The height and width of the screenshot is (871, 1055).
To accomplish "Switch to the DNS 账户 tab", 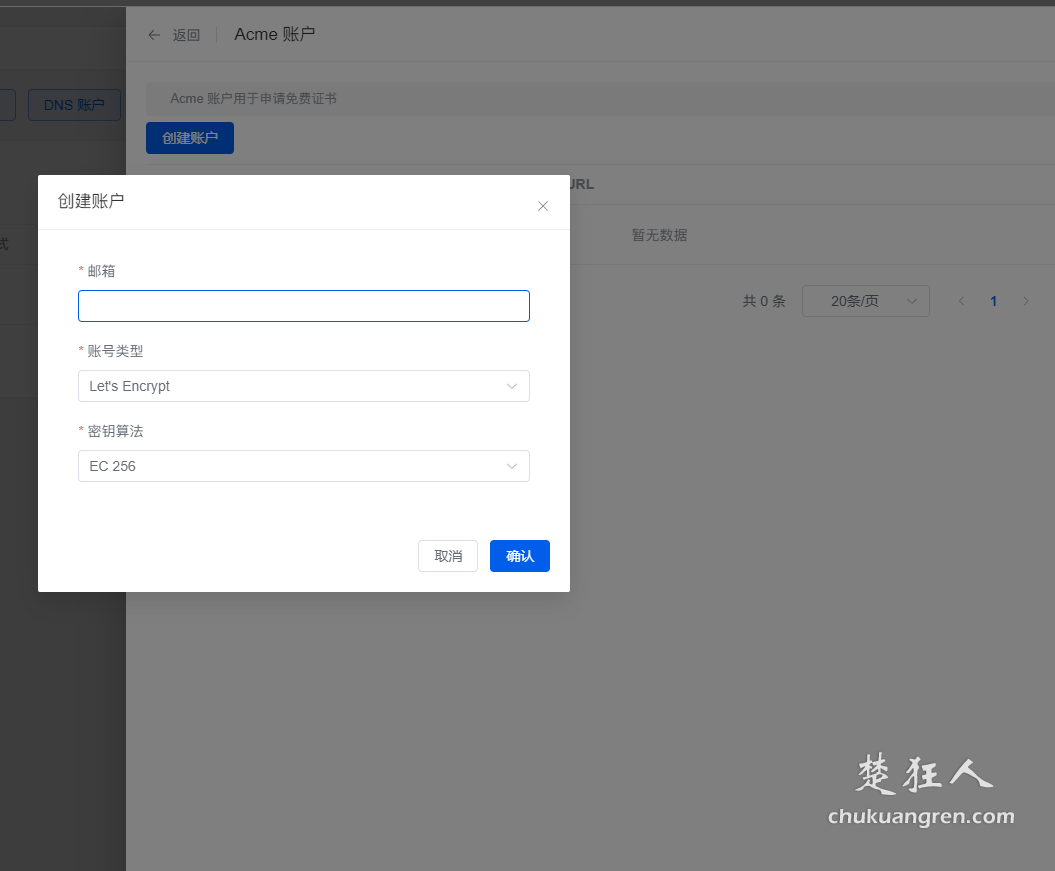I will click(x=74, y=105).
